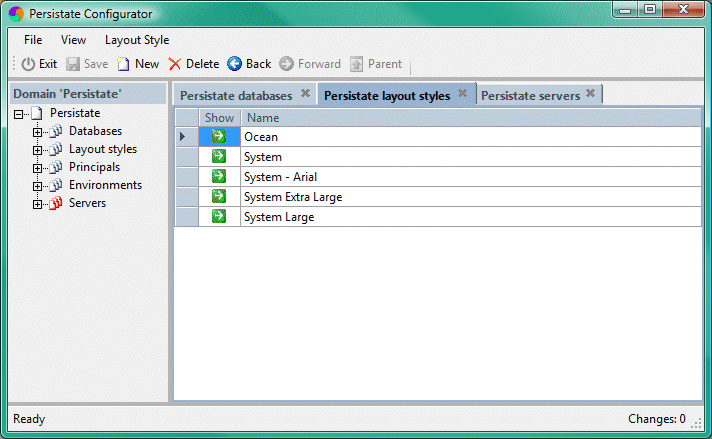Collapse the Persistate root tree node
This screenshot has height=439, width=712.
tap(20, 114)
